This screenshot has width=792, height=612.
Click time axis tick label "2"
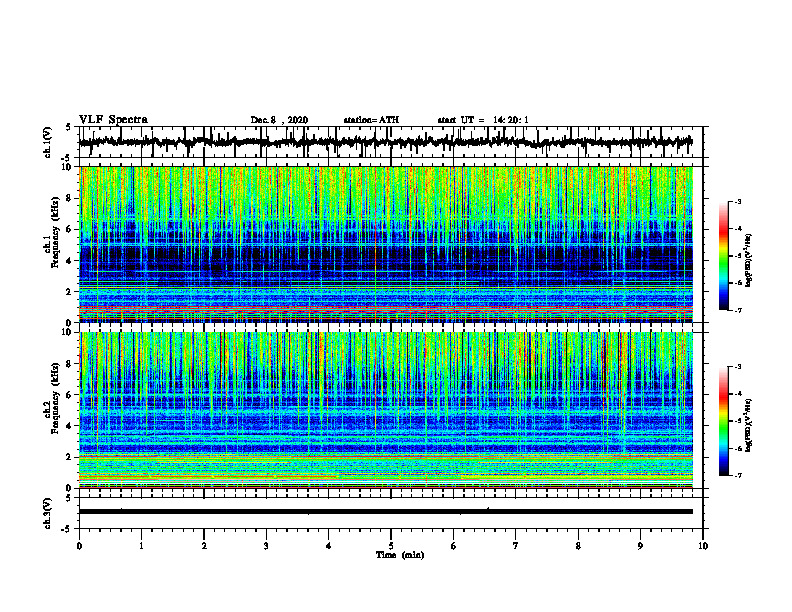pos(204,546)
